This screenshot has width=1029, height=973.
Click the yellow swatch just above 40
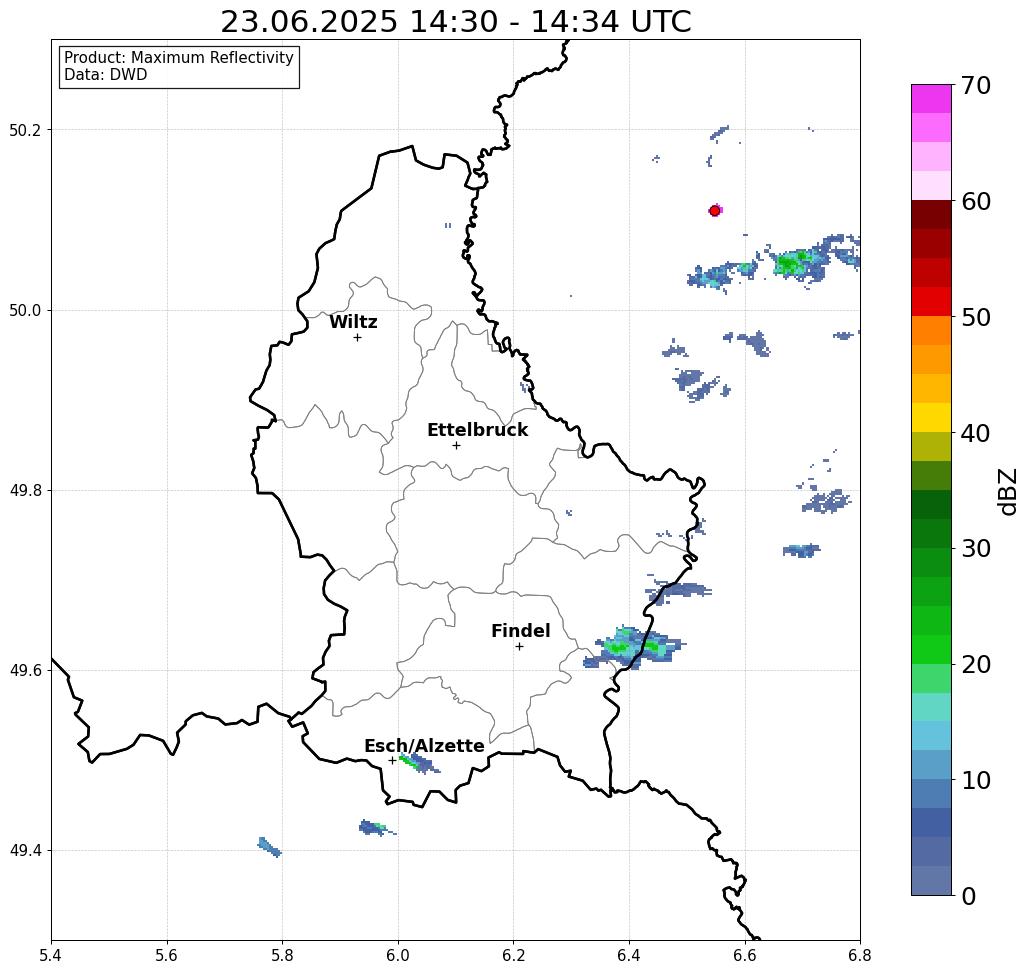[x=931, y=417]
